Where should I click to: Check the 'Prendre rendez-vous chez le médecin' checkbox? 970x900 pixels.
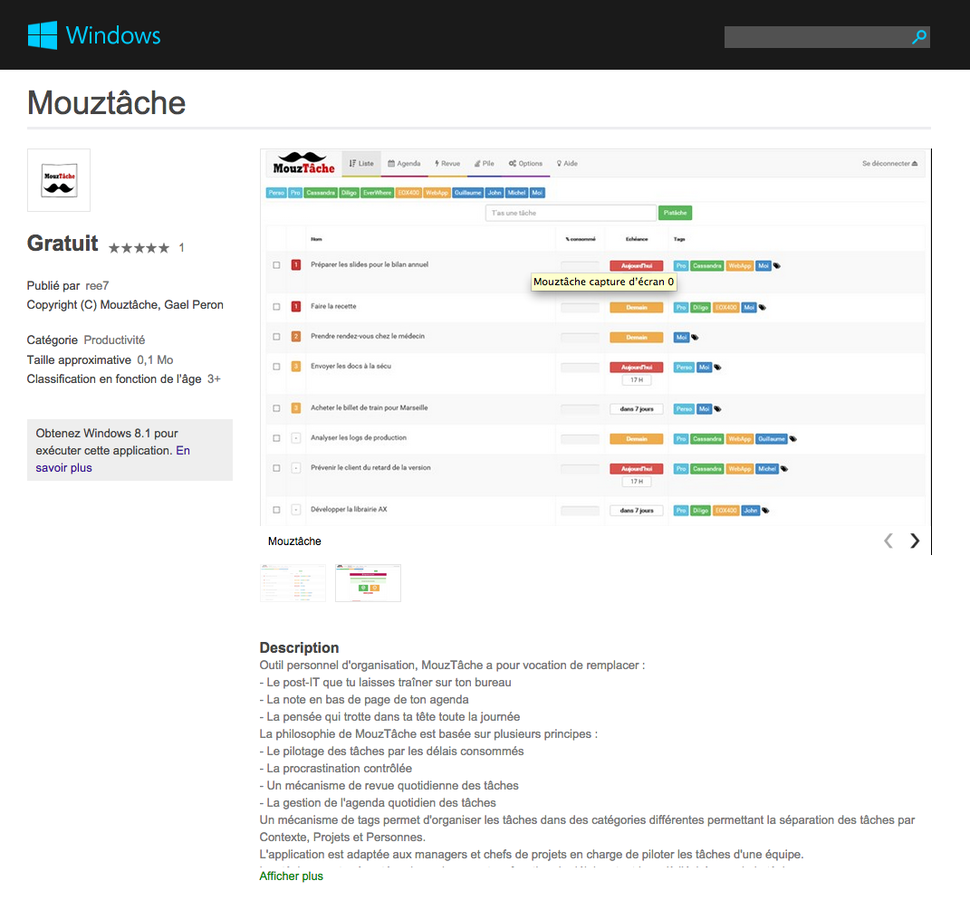pyautogui.click(x=277, y=336)
